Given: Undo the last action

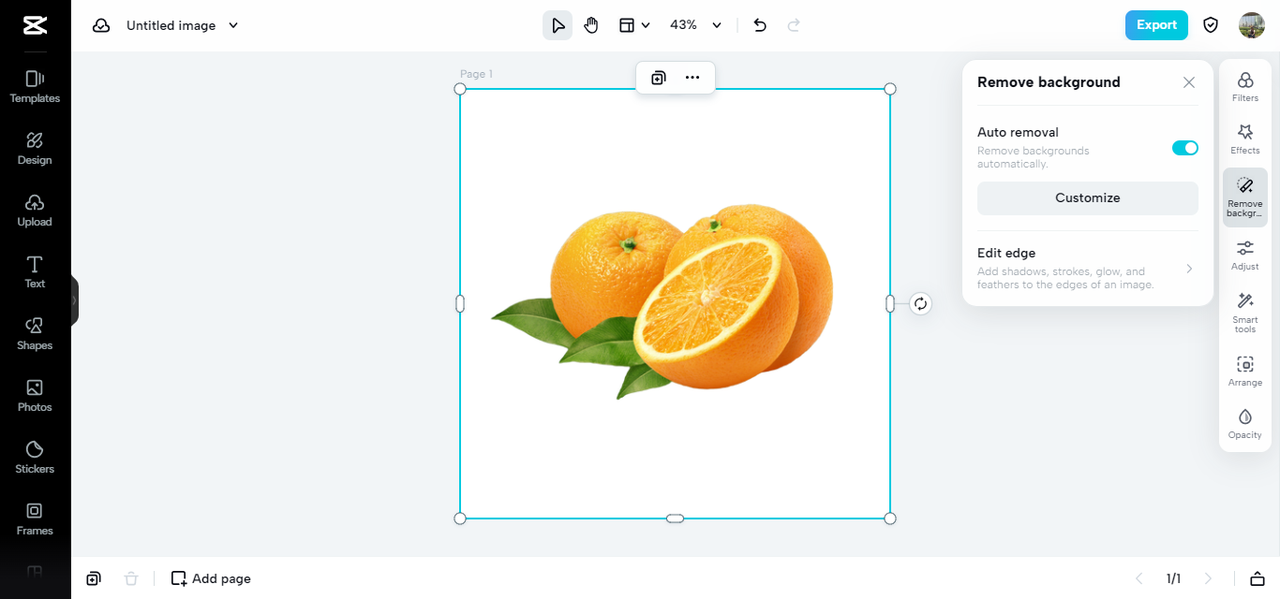Looking at the screenshot, I should coord(760,25).
